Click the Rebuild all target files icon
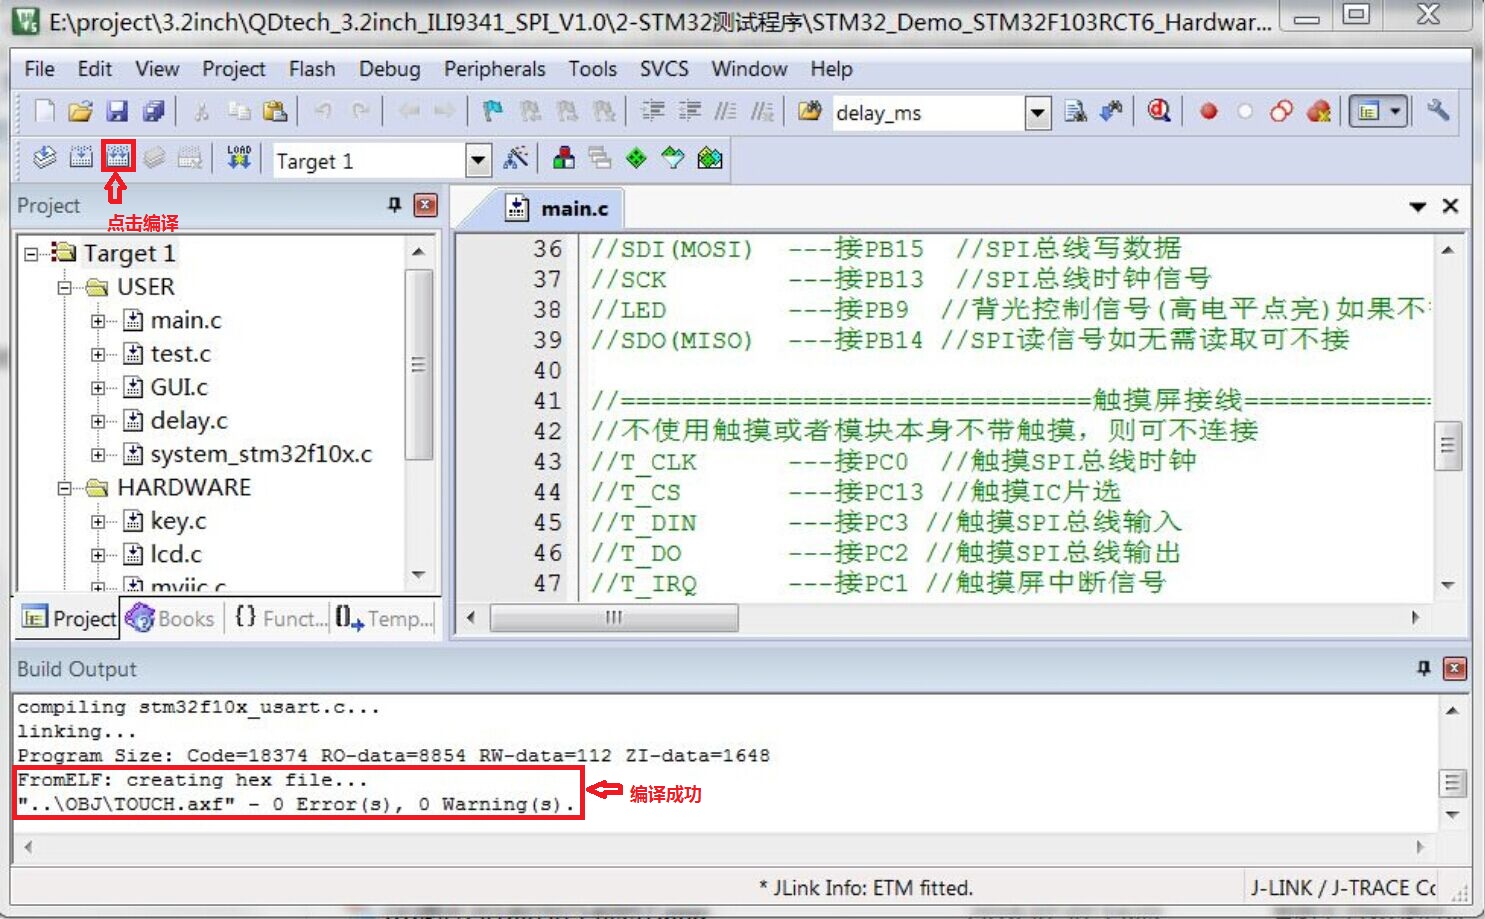The width and height of the screenshot is (1485, 919). coord(118,157)
